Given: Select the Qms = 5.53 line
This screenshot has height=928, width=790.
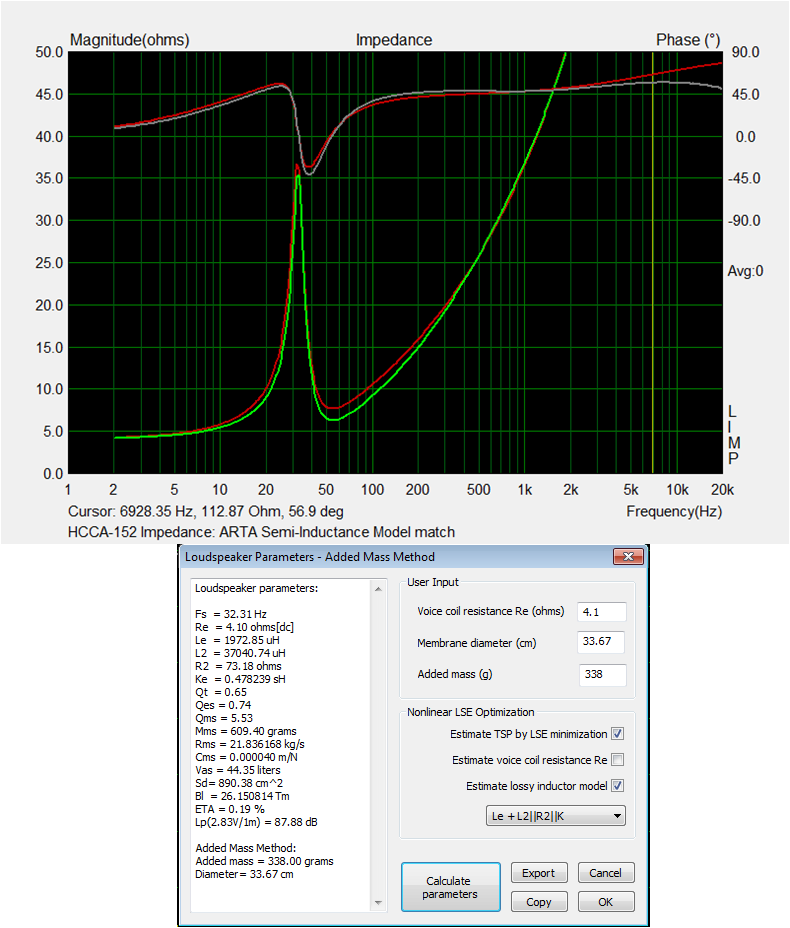Looking at the screenshot, I should click(224, 718).
